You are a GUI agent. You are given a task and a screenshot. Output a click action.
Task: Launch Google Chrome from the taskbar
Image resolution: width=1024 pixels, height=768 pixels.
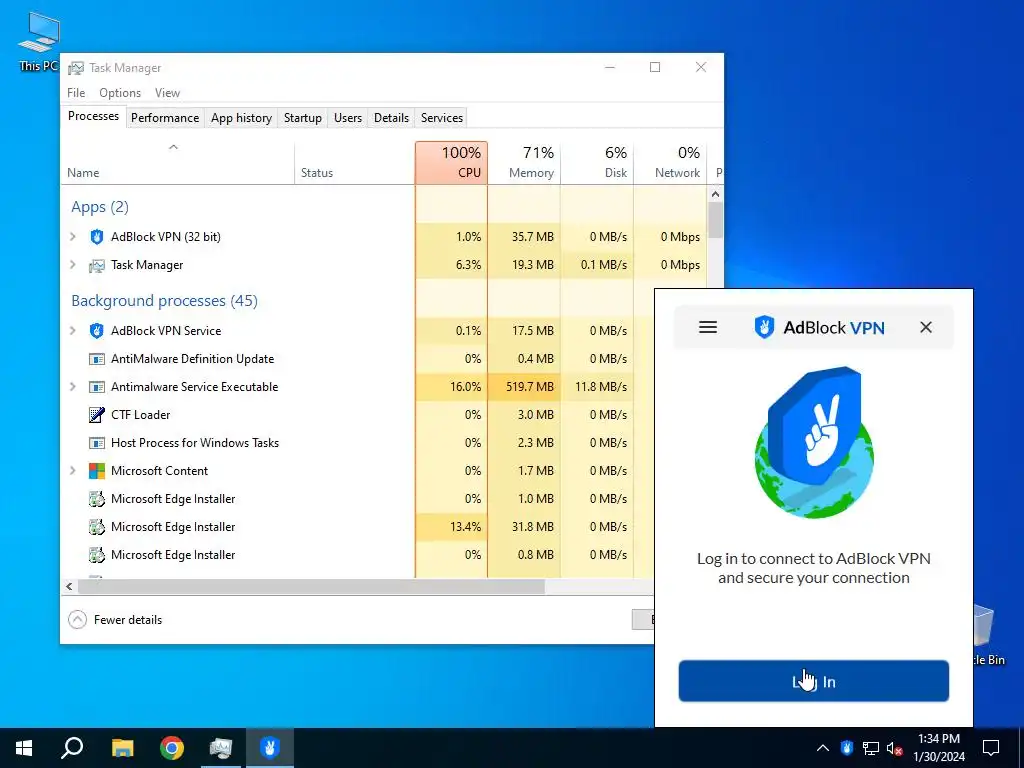[x=172, y=748]
